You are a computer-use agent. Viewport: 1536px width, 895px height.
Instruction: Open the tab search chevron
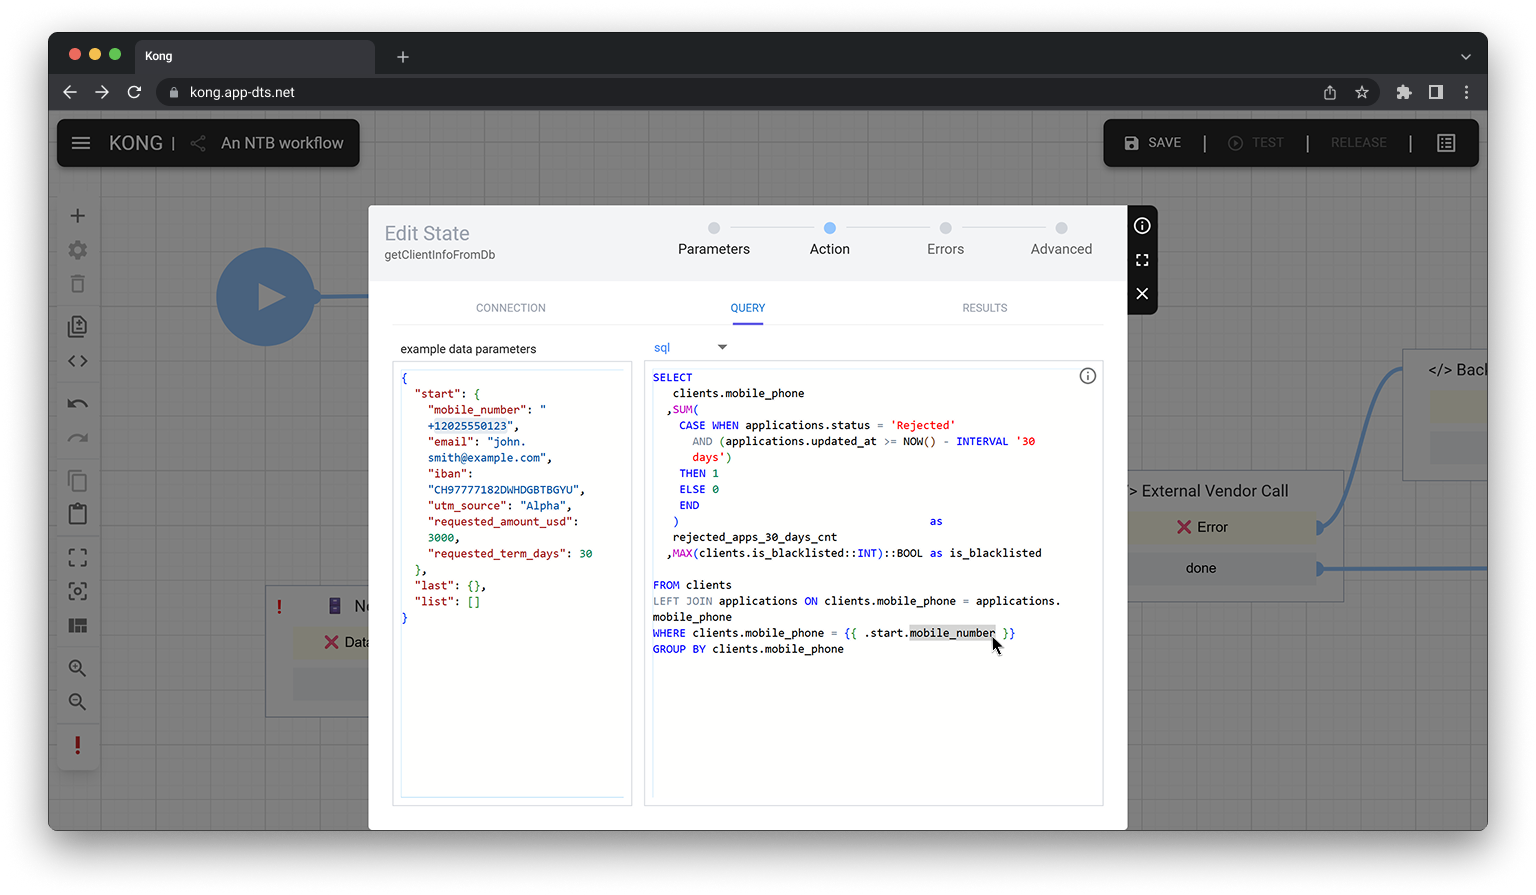[x=1466, y=57]
